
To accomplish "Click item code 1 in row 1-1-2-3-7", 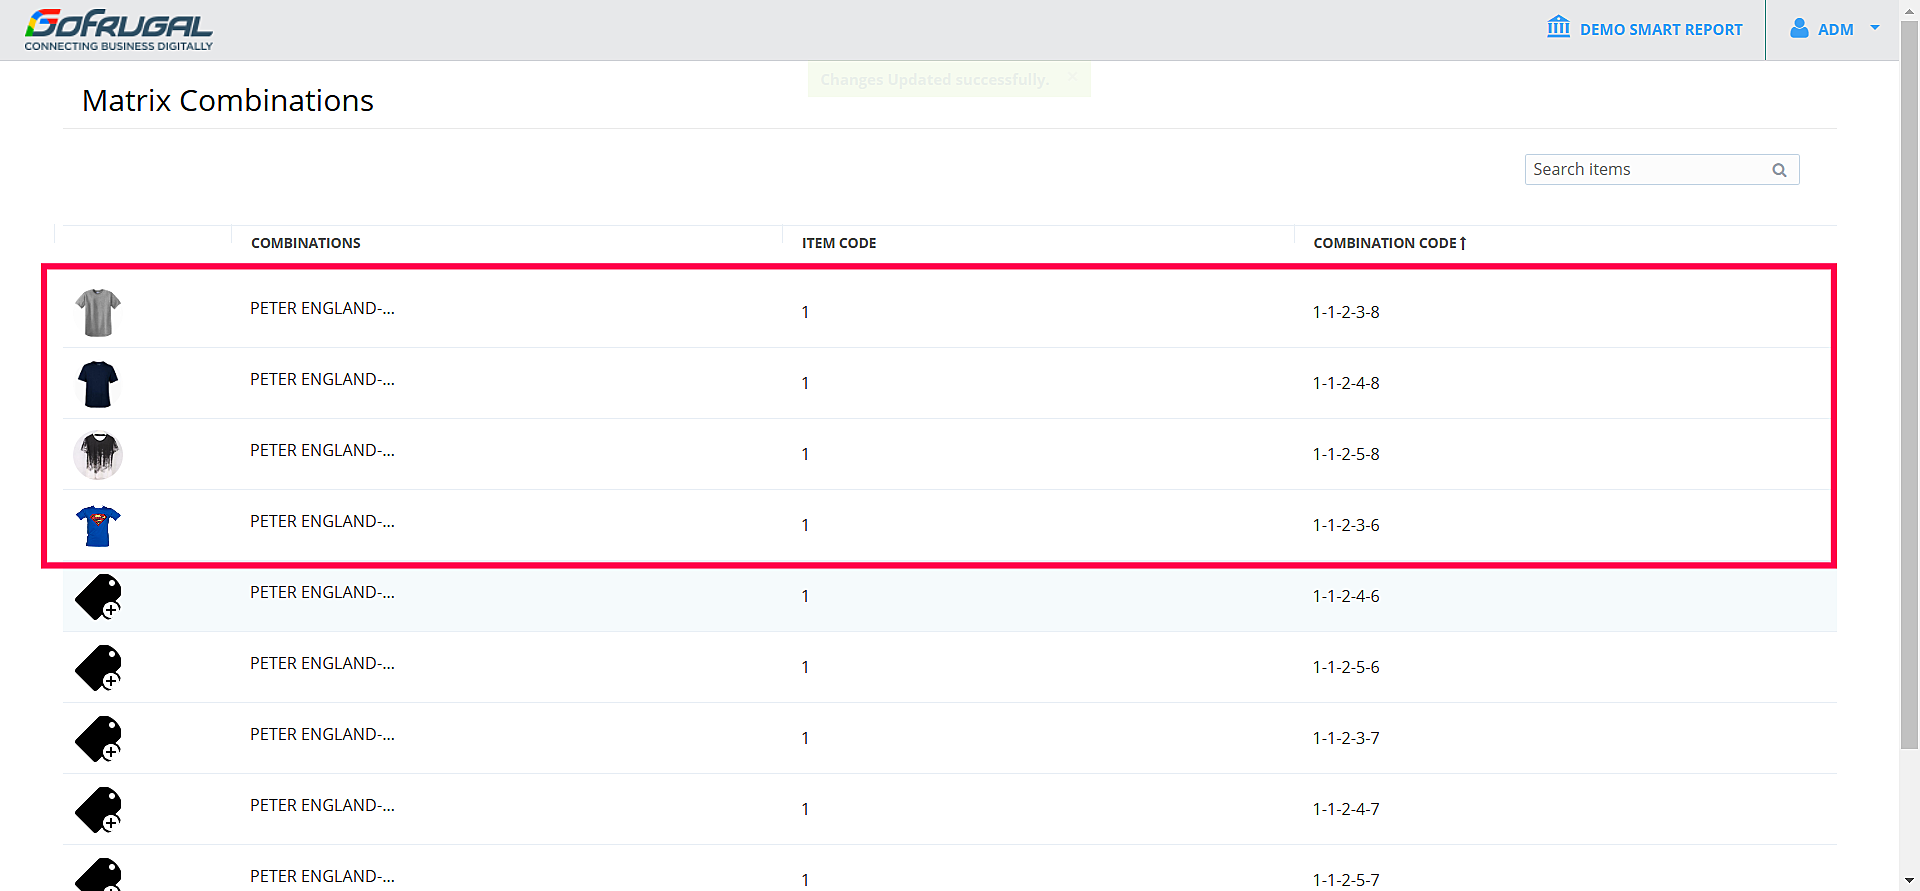I will point(805,738).
